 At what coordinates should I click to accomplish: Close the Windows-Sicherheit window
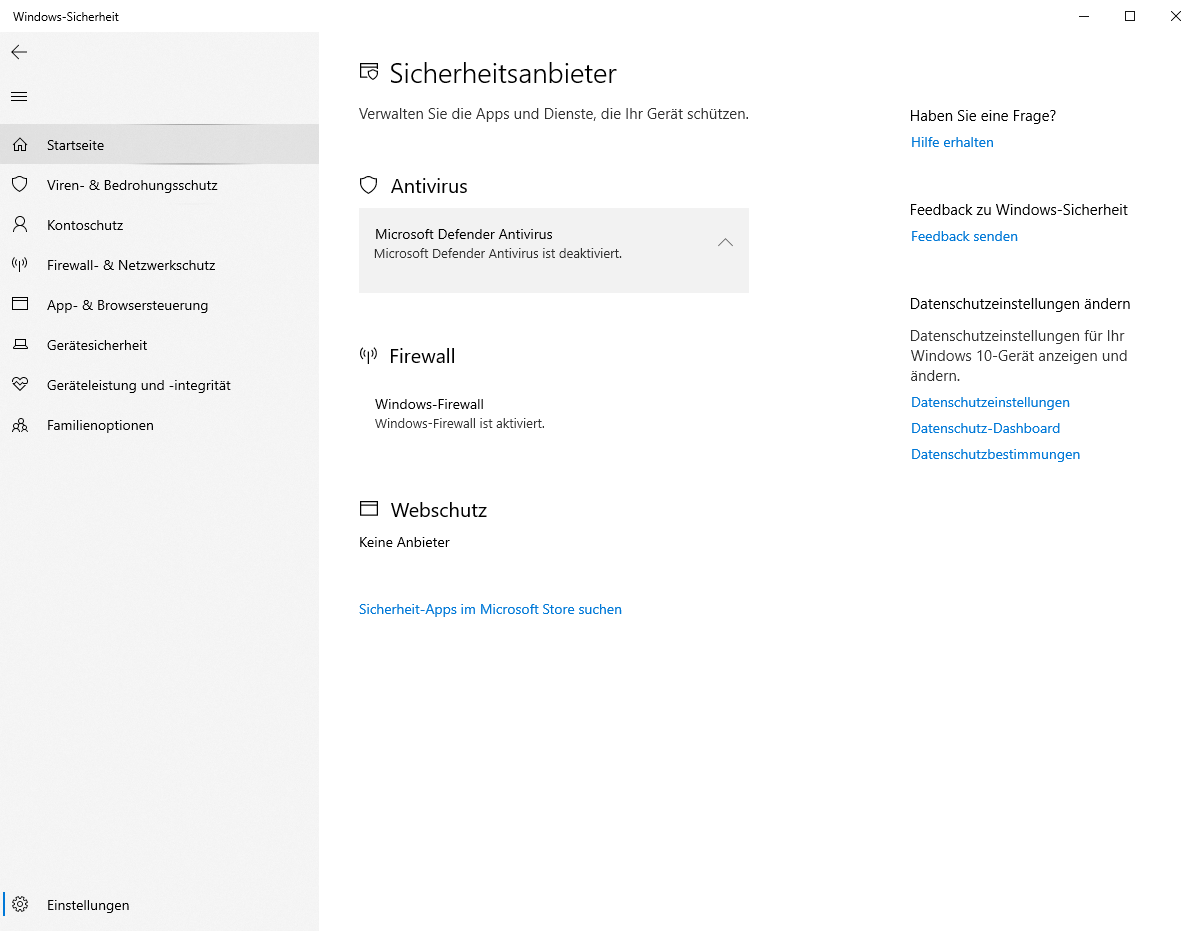tap(1175, 16)
